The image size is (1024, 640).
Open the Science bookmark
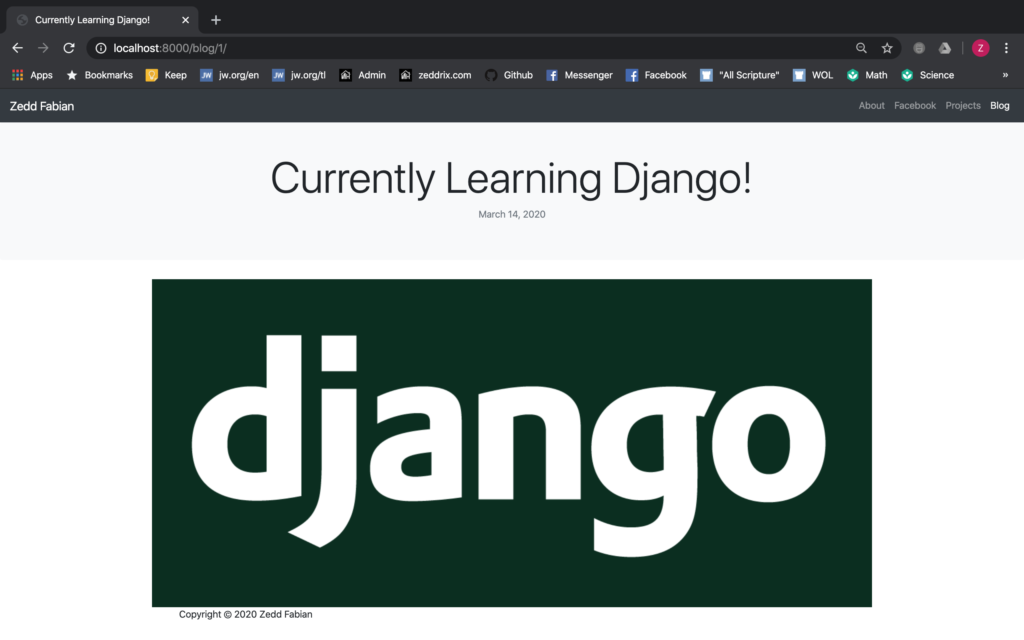(928, 75)
